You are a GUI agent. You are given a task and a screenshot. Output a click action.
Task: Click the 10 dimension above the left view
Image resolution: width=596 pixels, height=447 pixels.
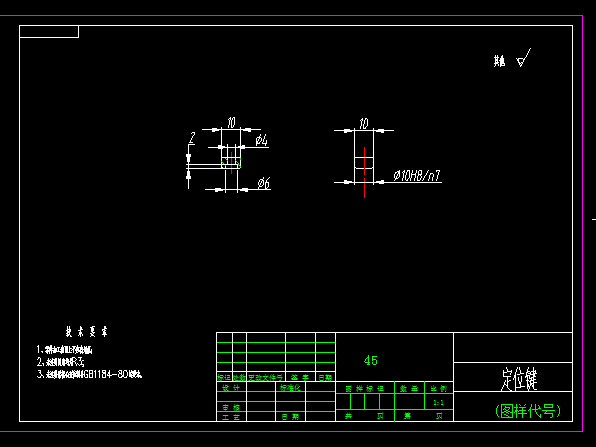(231, 123)
